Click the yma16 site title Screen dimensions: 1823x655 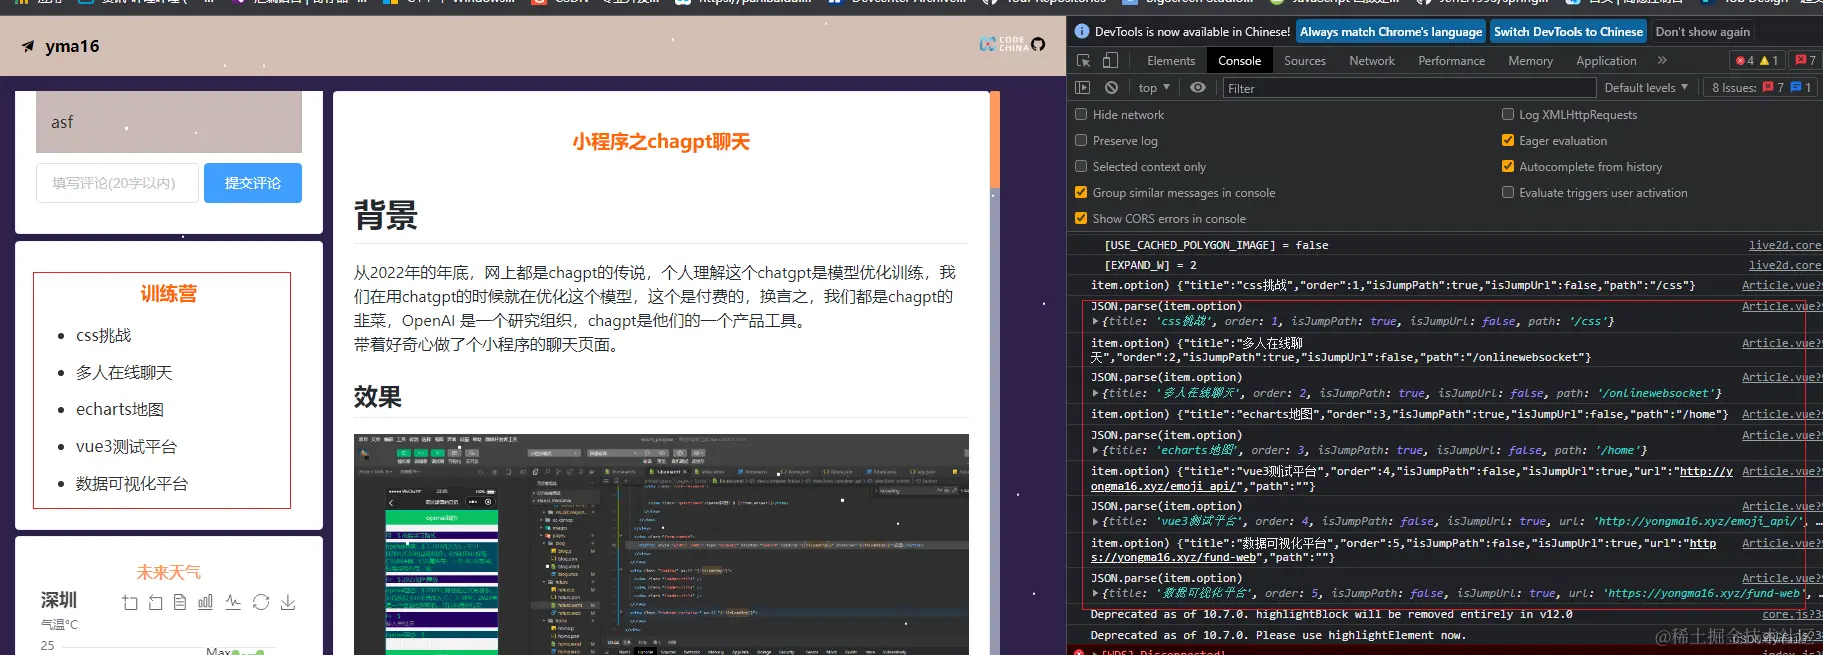[72, 46]
